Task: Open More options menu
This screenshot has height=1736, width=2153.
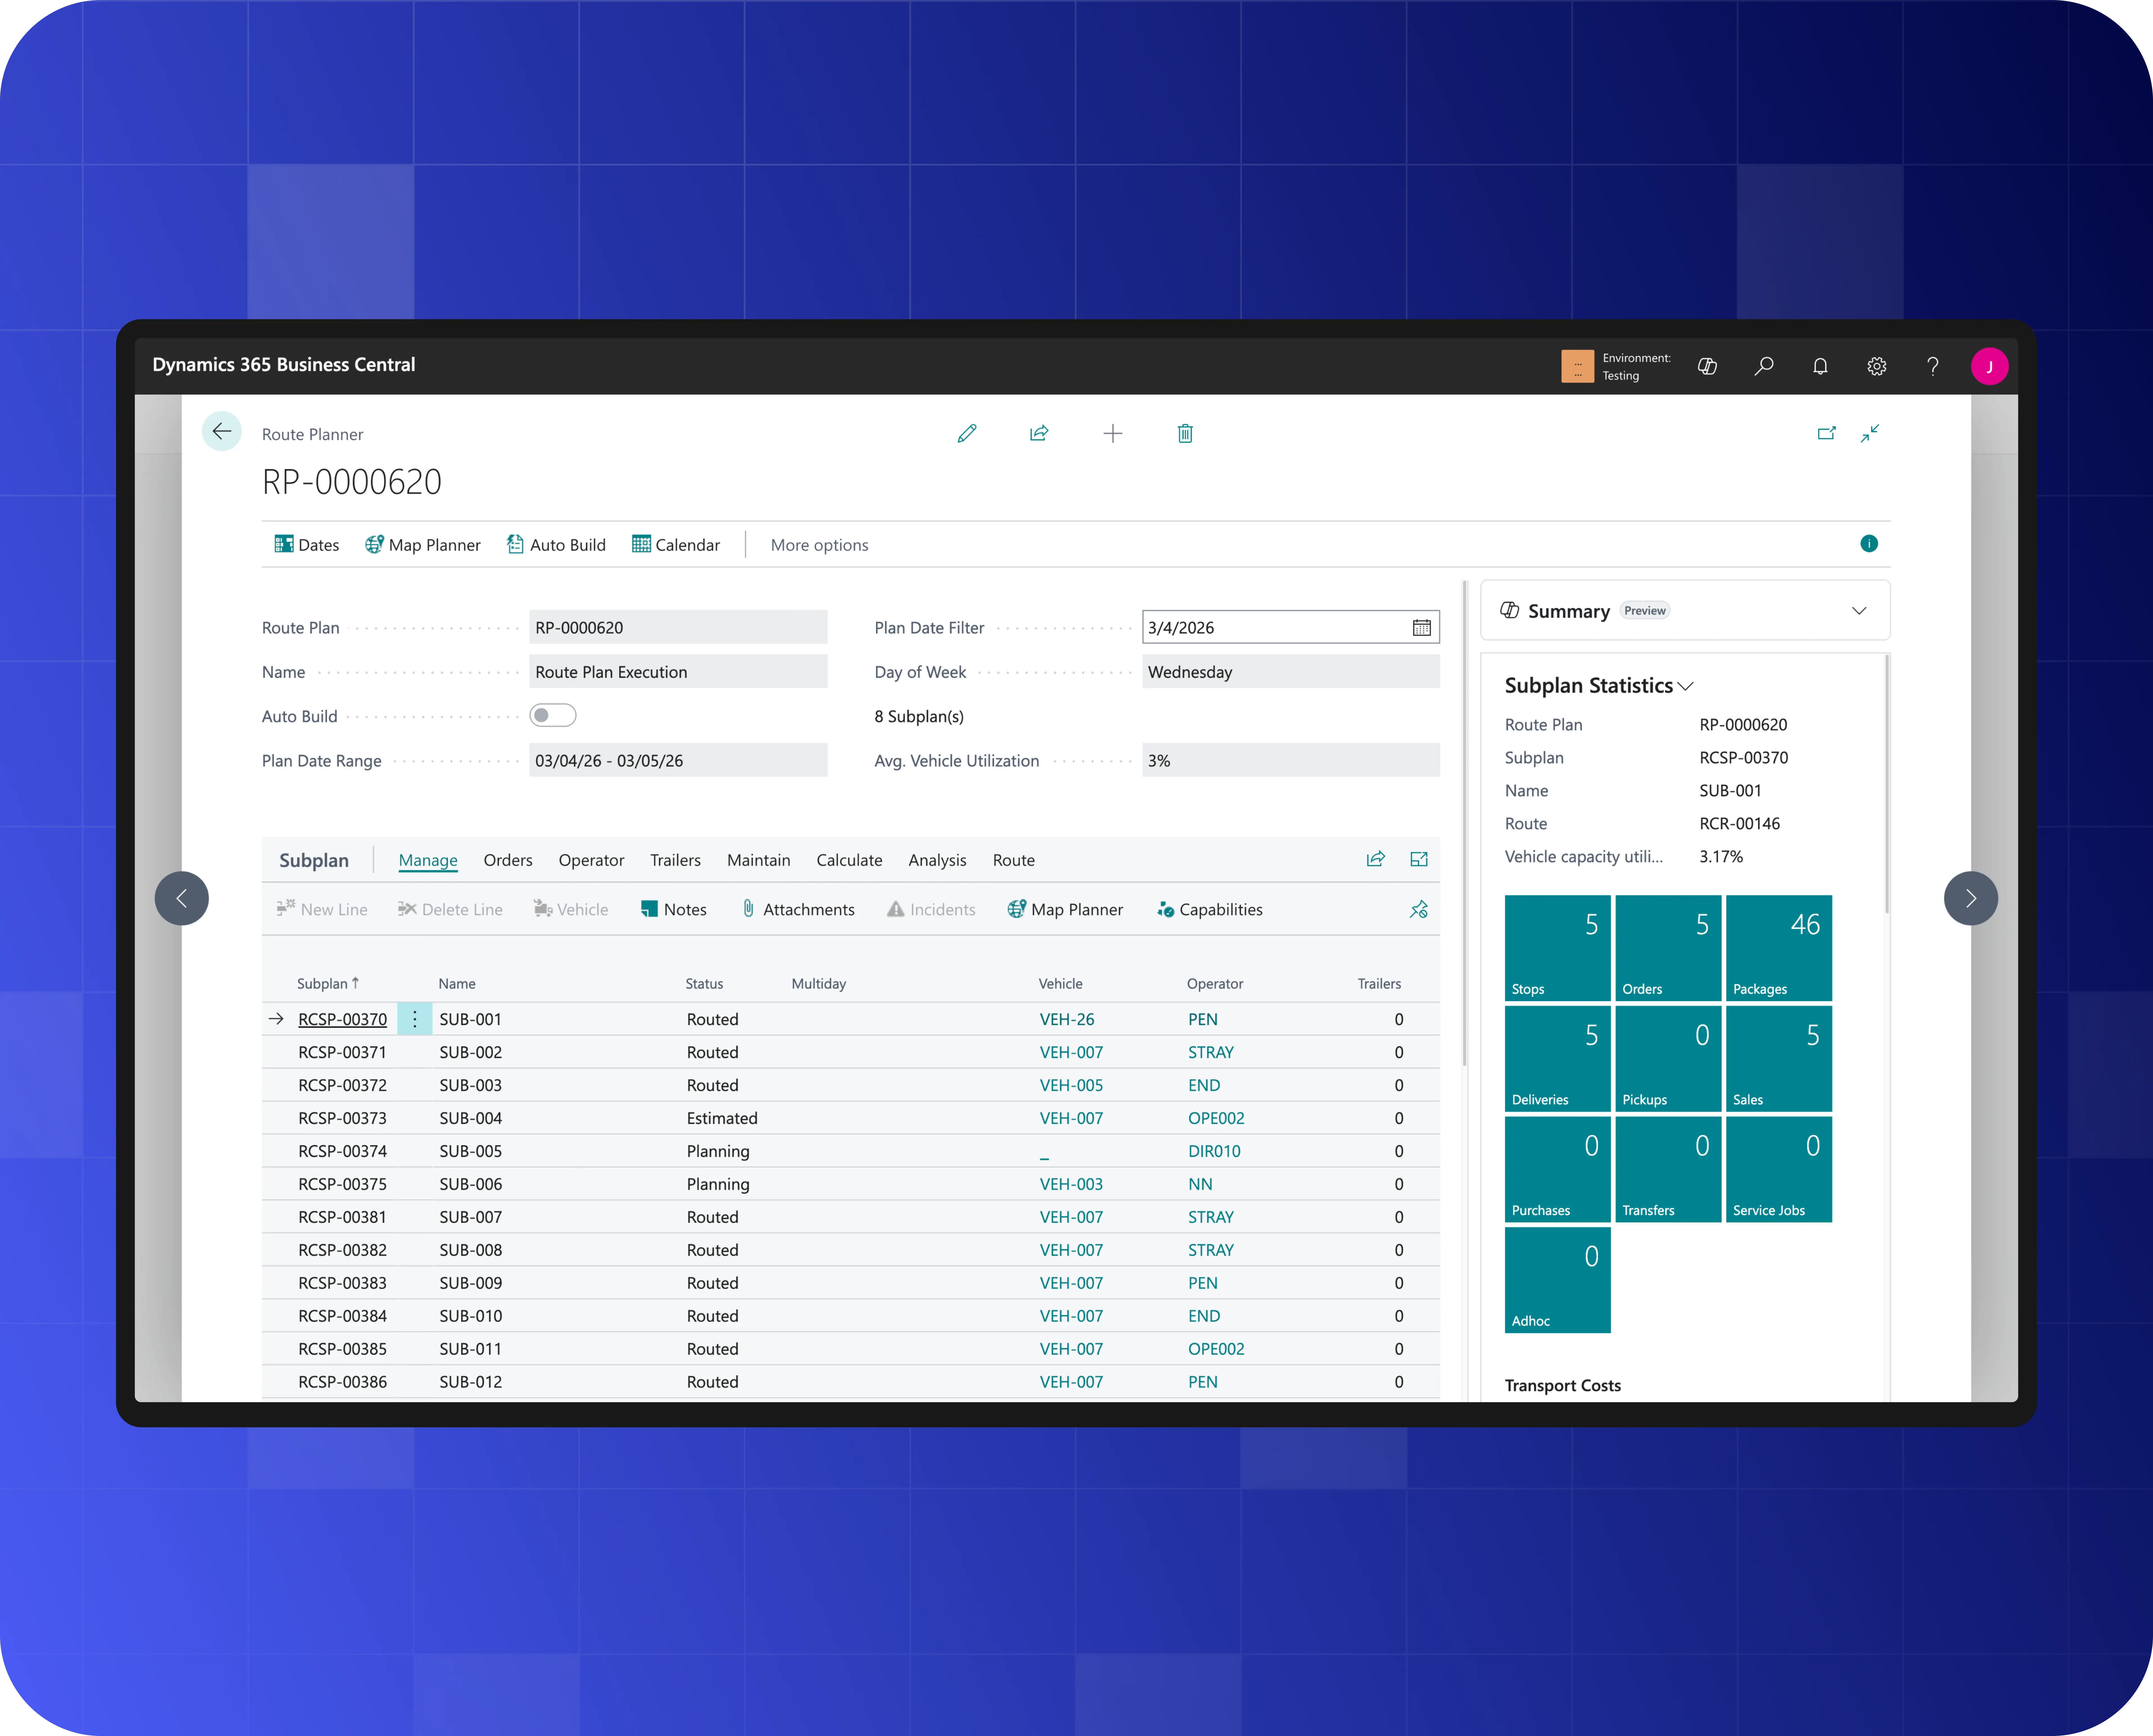Action: click(x=819, y=545)
